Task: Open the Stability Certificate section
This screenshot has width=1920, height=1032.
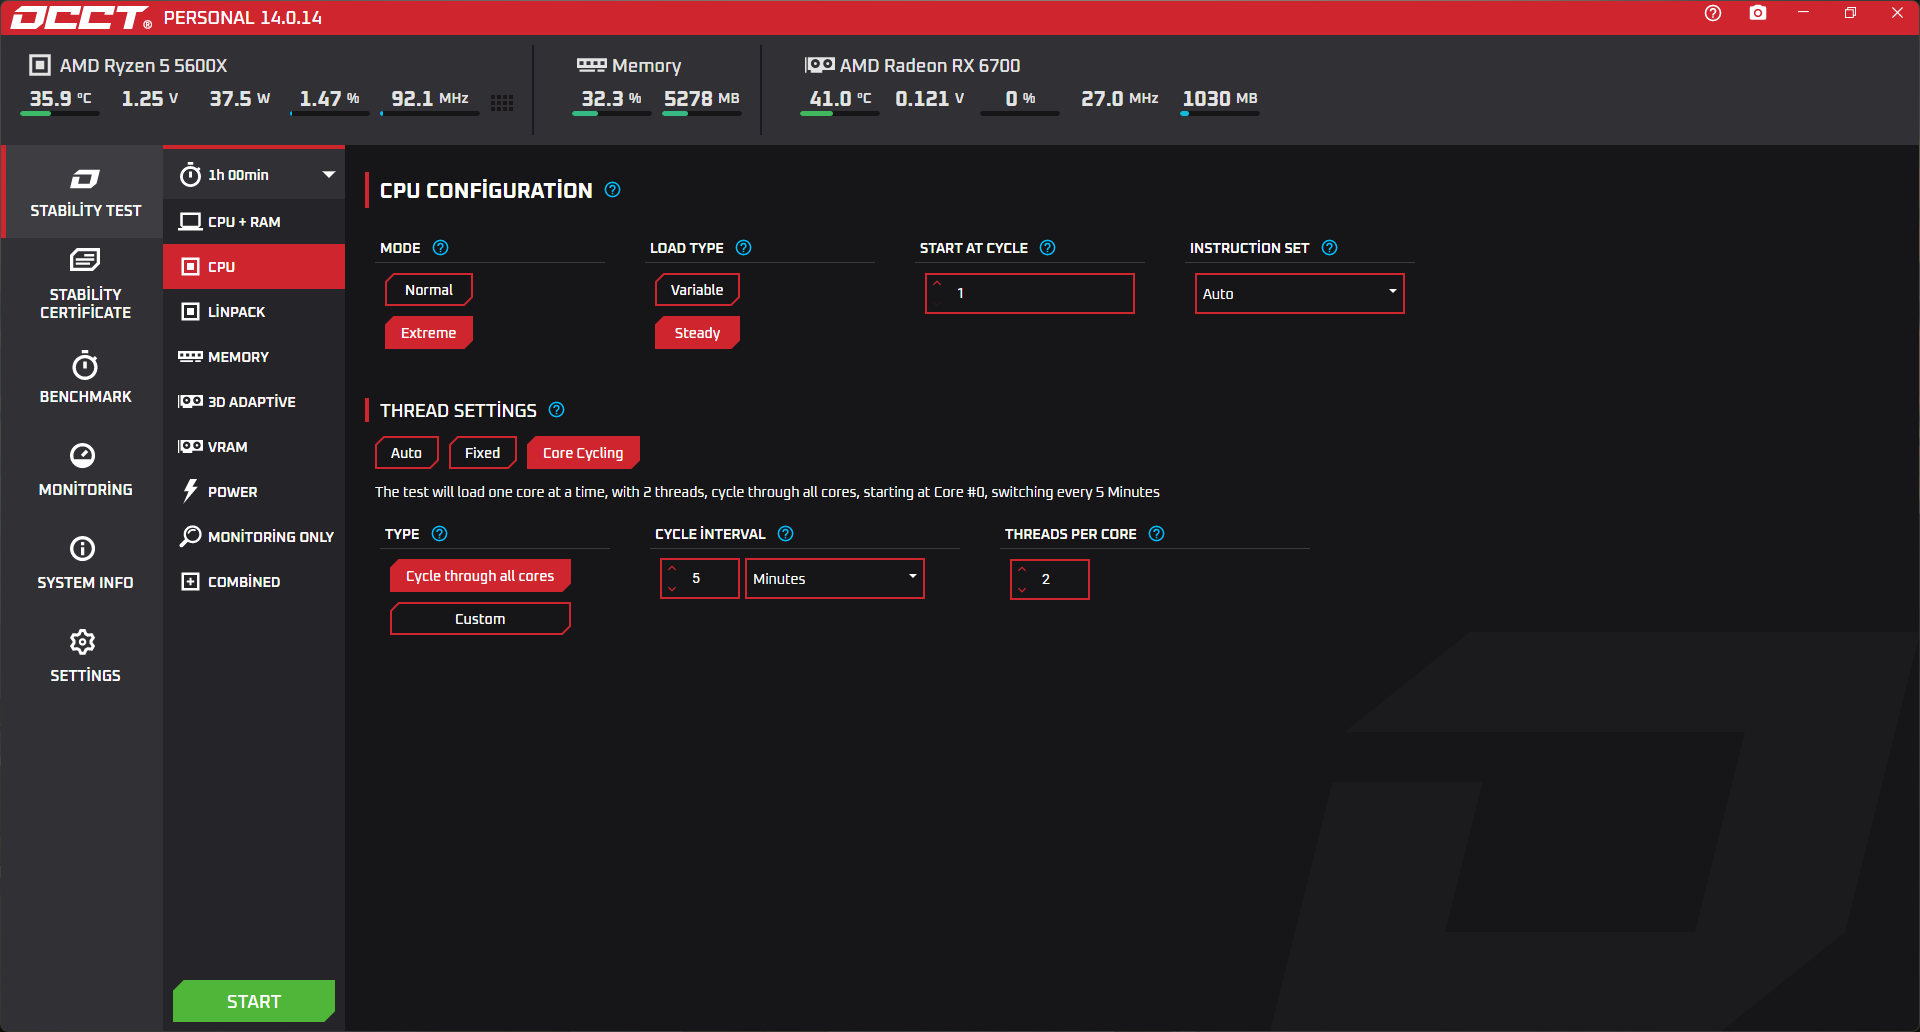Action: [85, 285]
